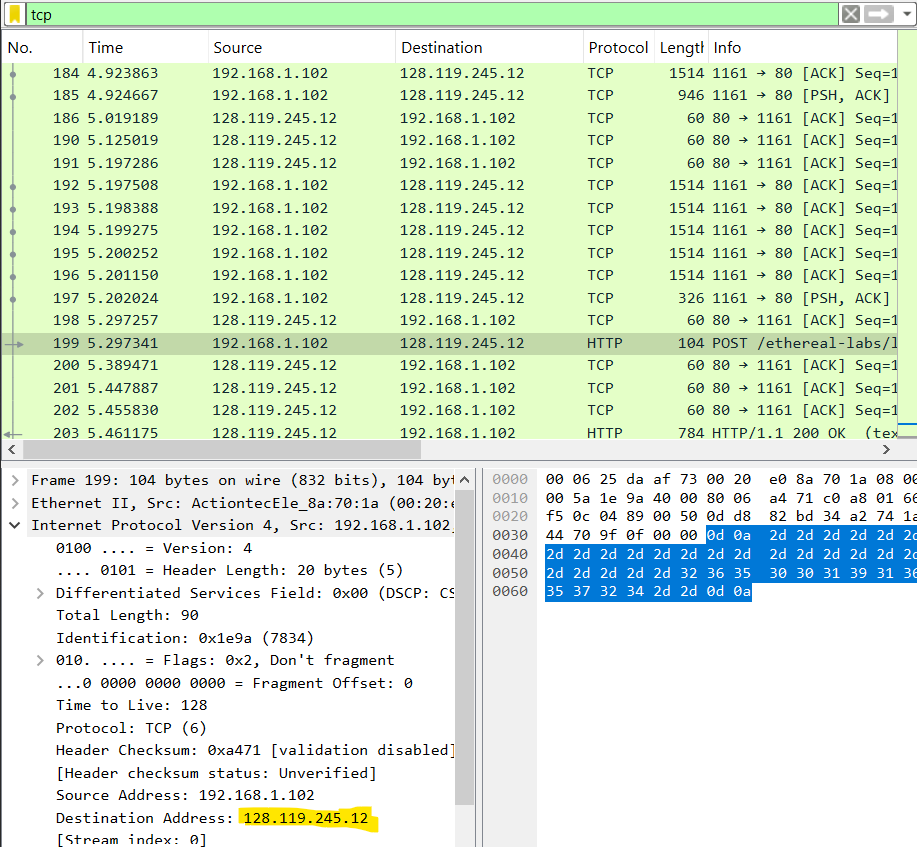This screenshot has width=917, height=847.
Task: Collapse the Internet Protocol Version 4 node
Action: 15,525
